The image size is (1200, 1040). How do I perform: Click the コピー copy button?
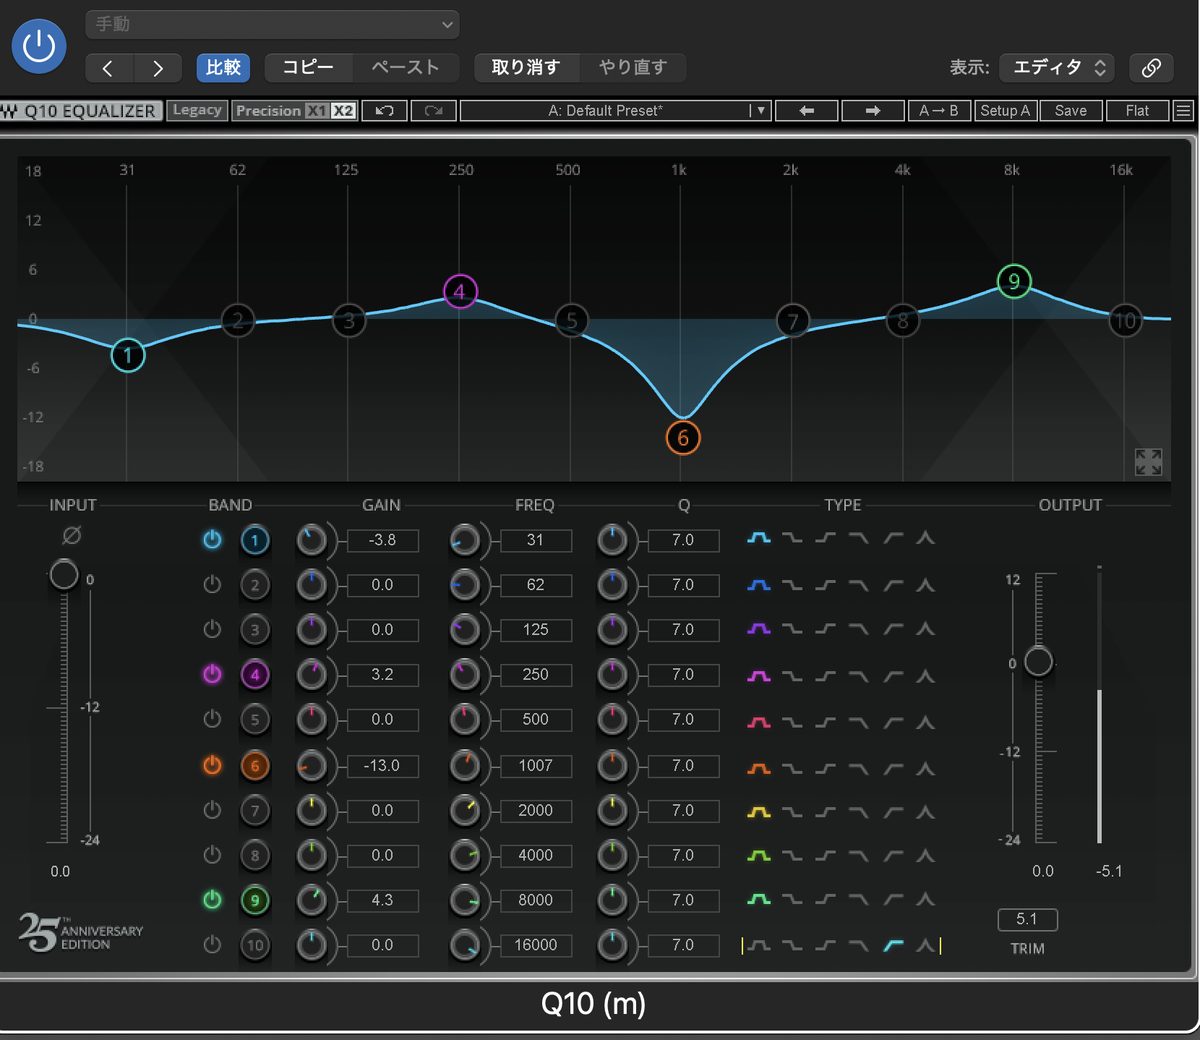pyautogui.click(x=308, y=67)
